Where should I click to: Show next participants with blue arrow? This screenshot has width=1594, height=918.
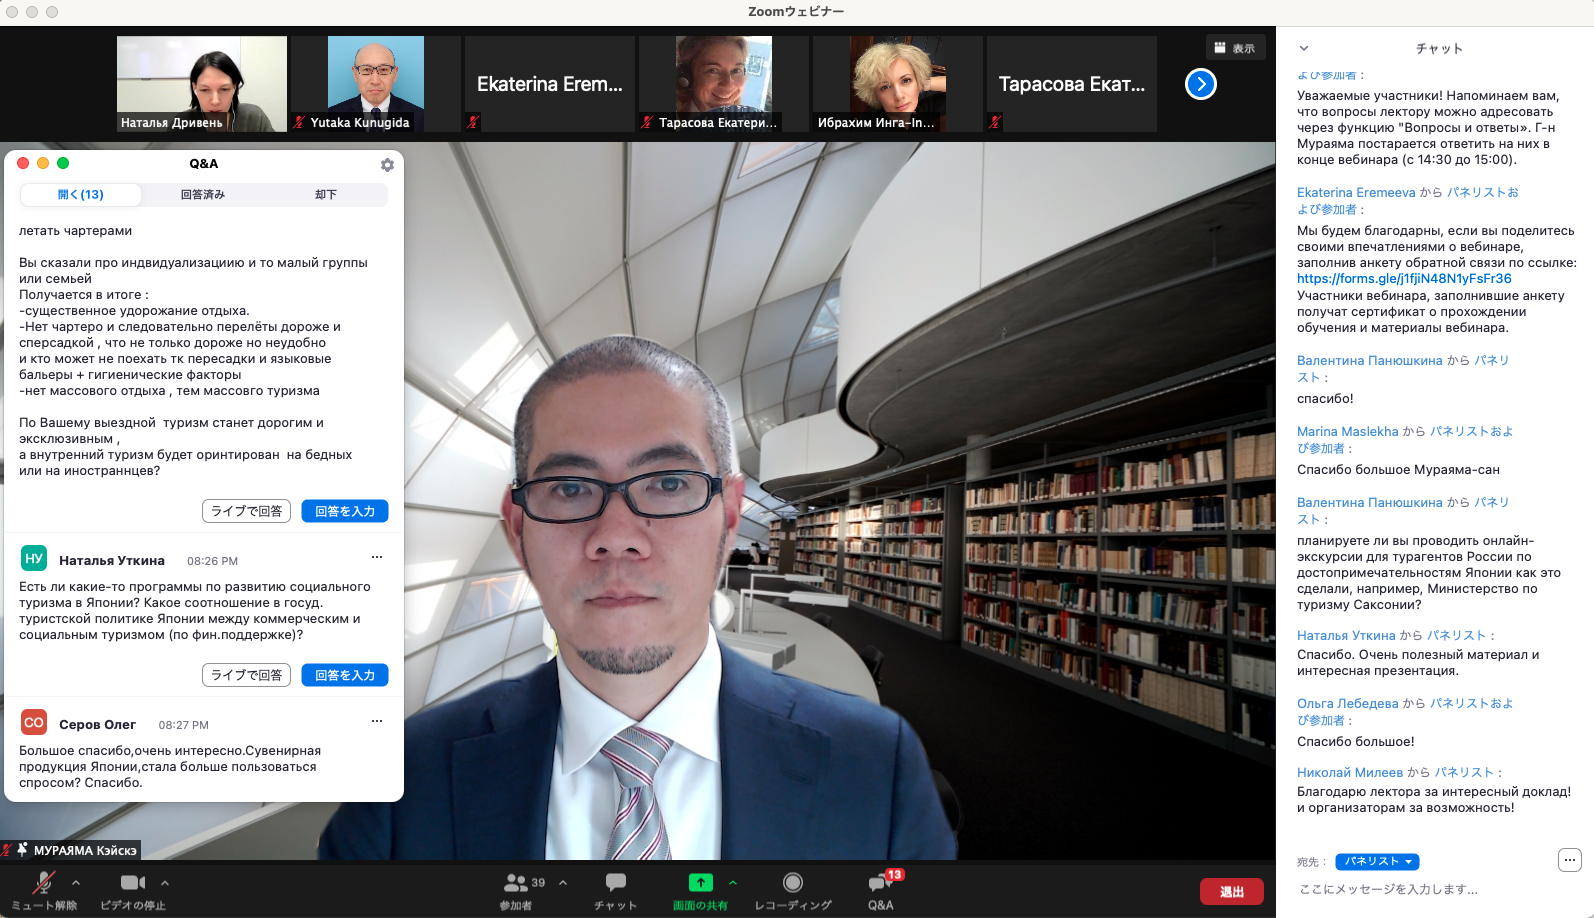click(1200, 84)
